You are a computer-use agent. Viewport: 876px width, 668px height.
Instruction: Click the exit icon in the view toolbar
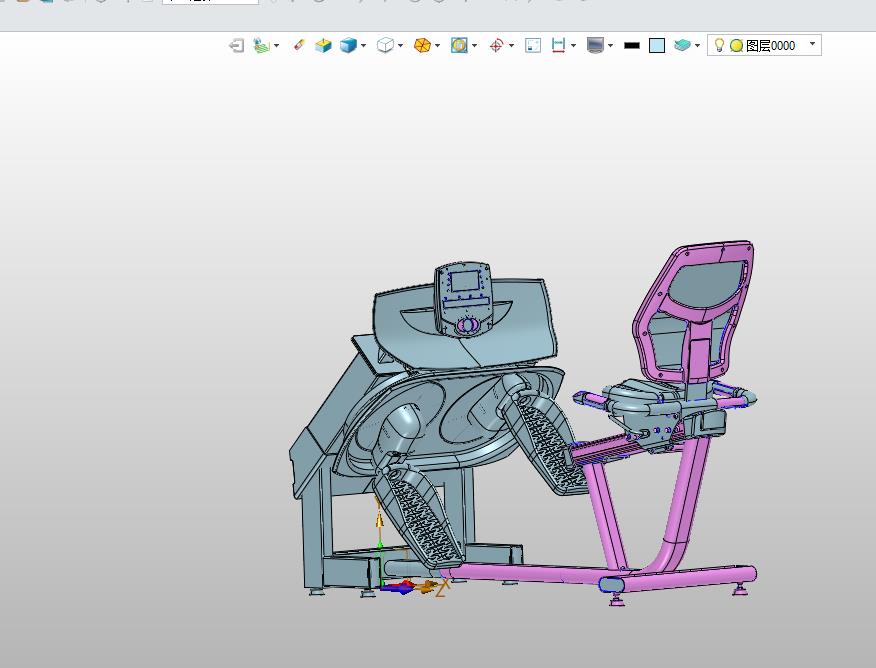(x=237, y=45)
